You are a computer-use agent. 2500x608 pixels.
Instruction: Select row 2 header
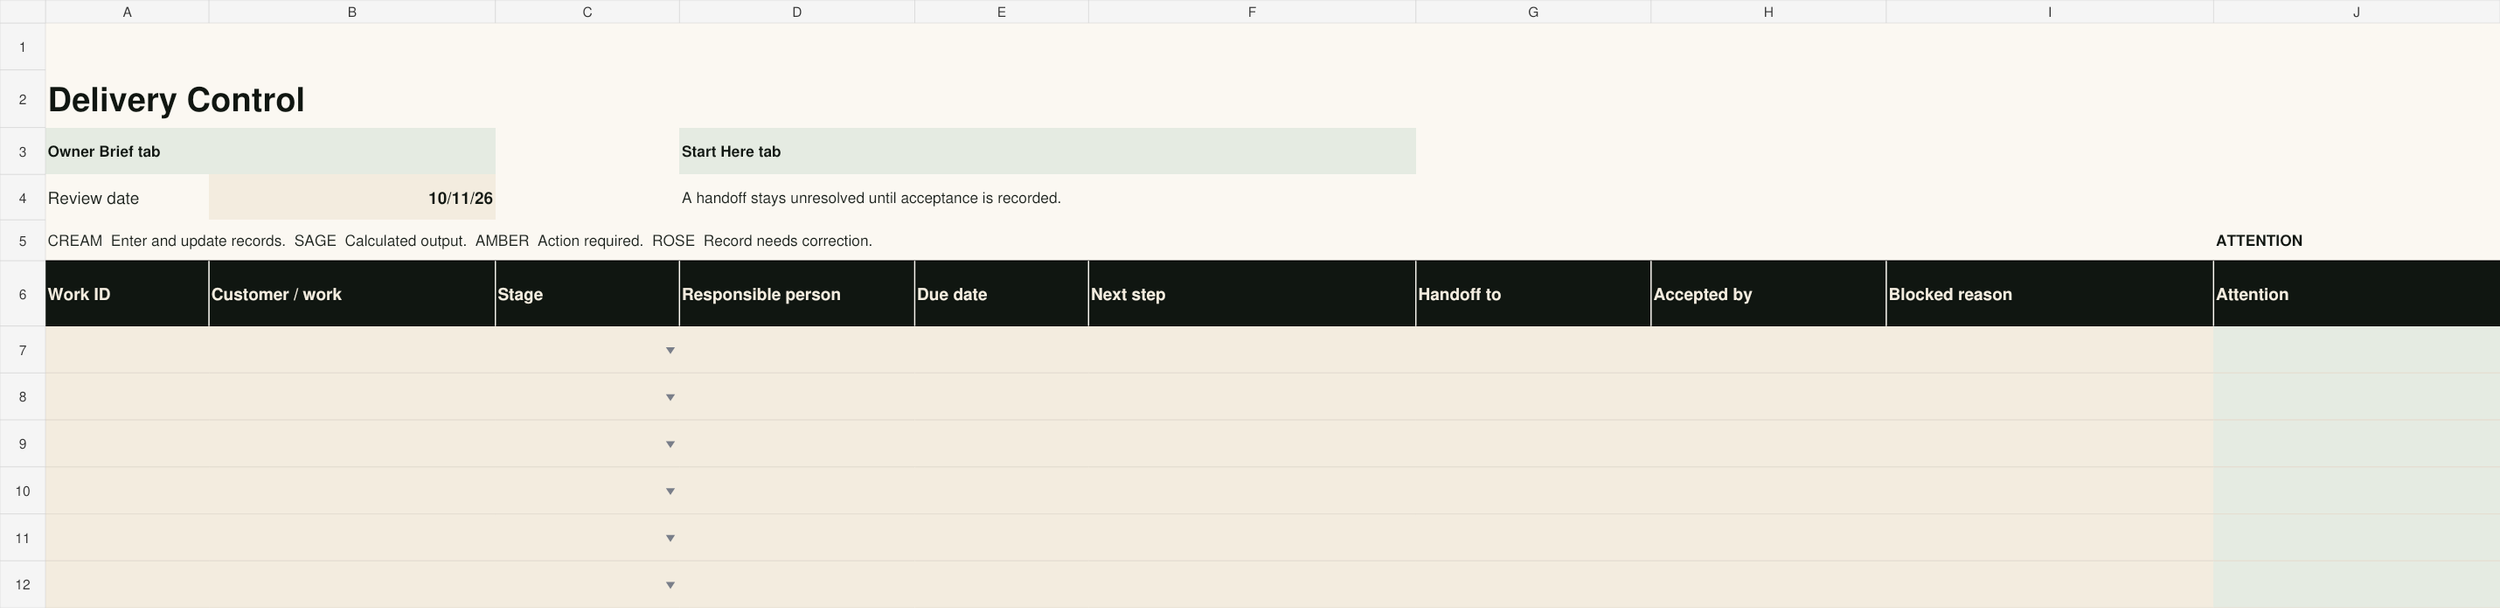coord(22,99)
